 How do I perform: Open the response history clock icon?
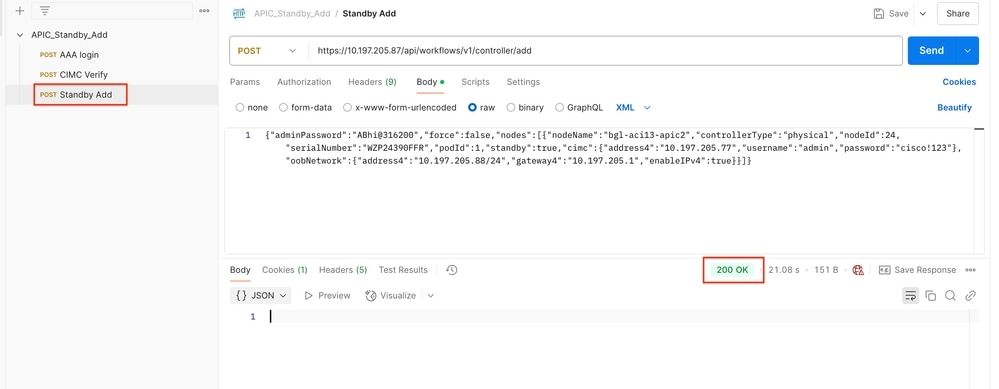pyautogui.click(x=452, y=270)
